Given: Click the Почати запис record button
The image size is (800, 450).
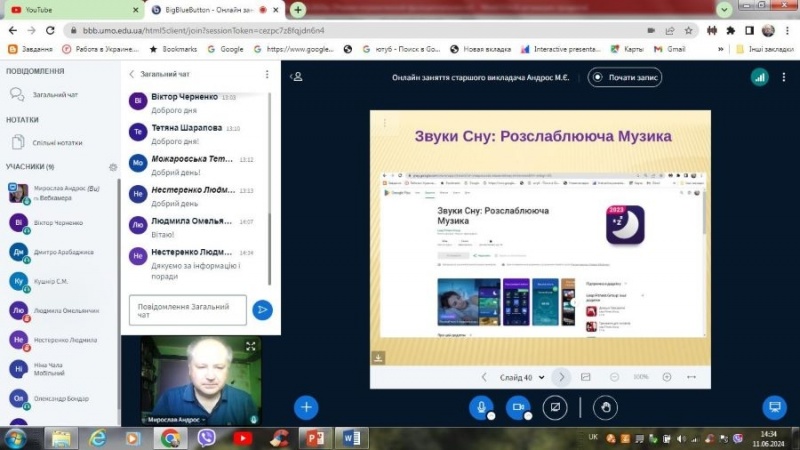Looking at the screenshot, I should (x=625, y=78).
